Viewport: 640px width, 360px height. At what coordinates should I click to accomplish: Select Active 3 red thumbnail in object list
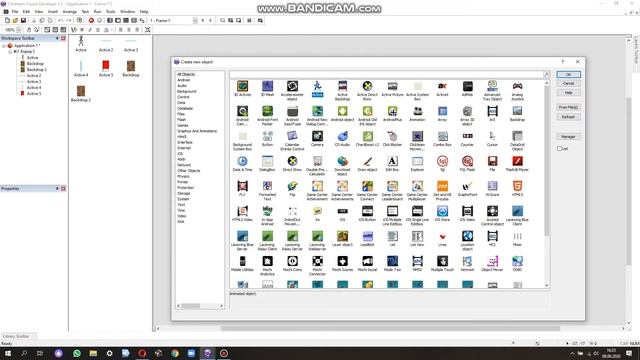(106, 65)
